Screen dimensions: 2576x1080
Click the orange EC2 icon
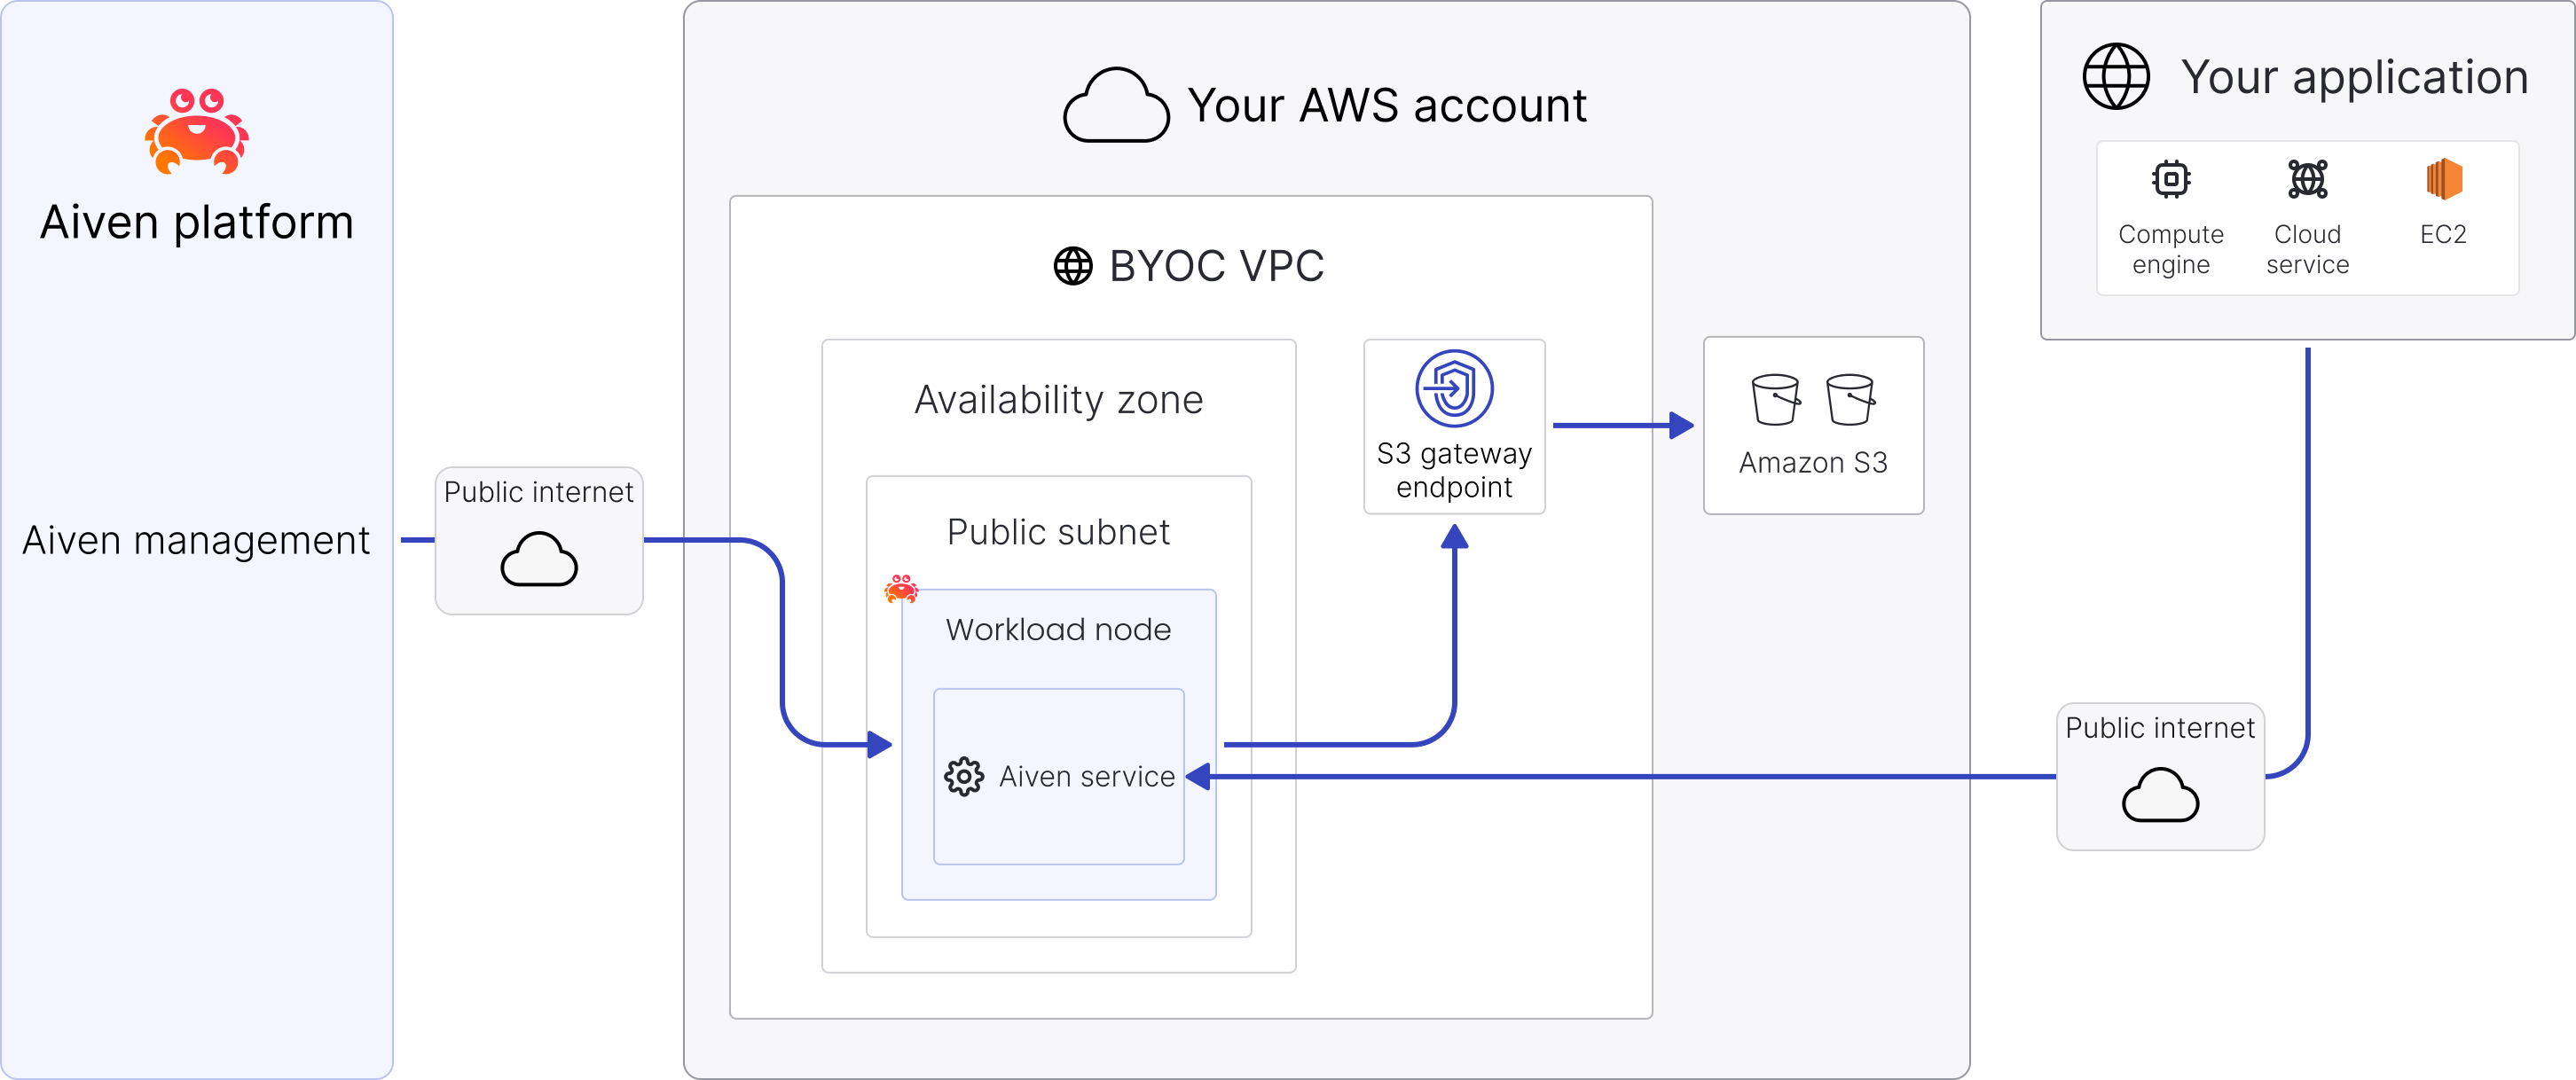click(2442, 178)
